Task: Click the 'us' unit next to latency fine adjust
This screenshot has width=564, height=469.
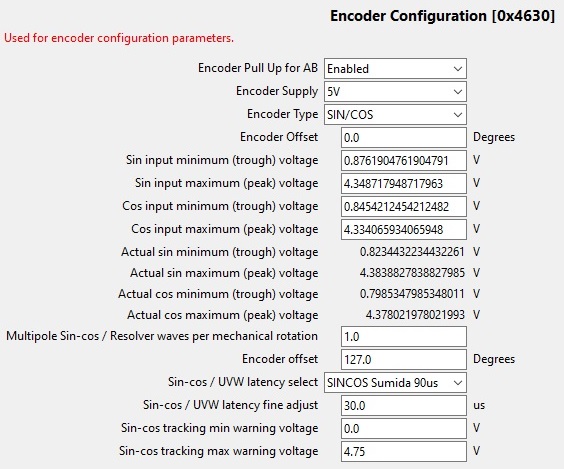Action: pos(479,405)
